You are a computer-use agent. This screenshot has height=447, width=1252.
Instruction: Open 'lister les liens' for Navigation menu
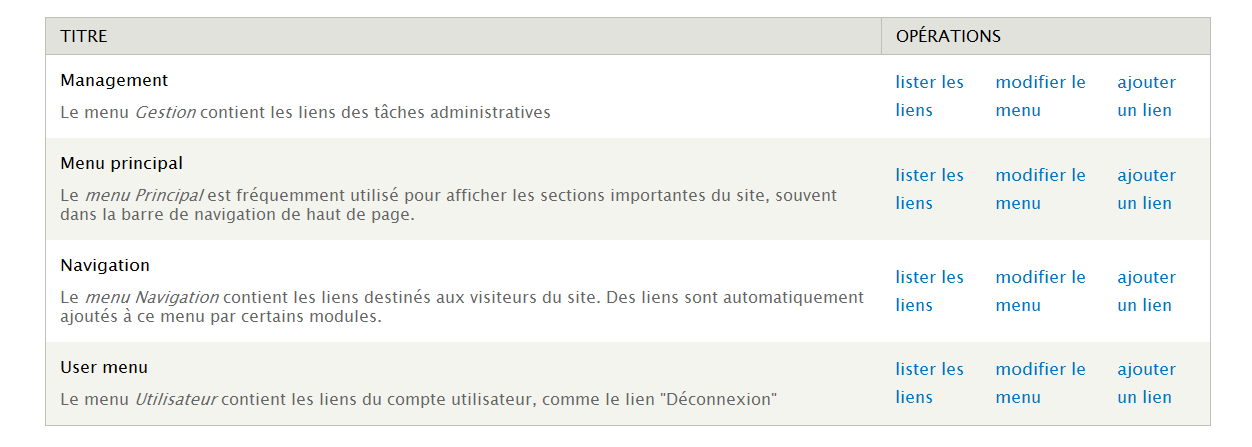pyautogui.click(x=929, y=278)
